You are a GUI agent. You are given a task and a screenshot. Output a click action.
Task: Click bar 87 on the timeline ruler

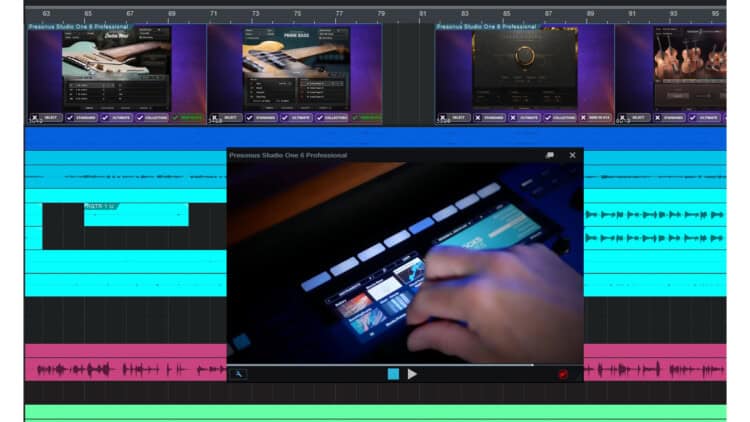[x=548, y=13]
